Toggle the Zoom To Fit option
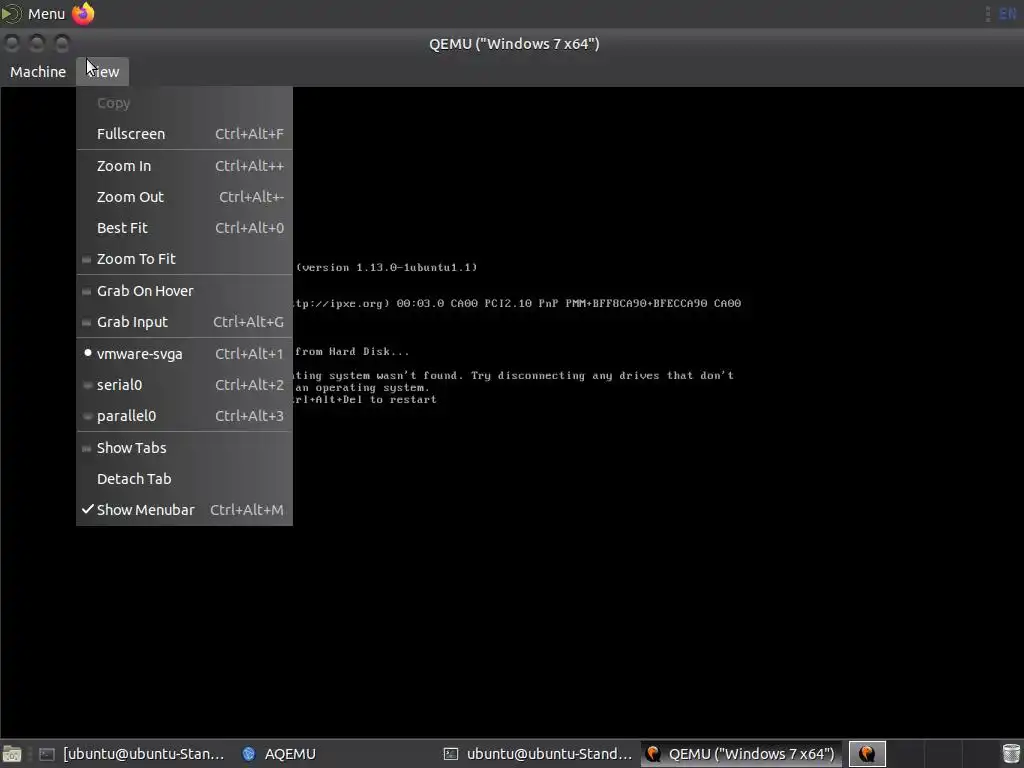1024x768 pixels. [x=184, y=259]
